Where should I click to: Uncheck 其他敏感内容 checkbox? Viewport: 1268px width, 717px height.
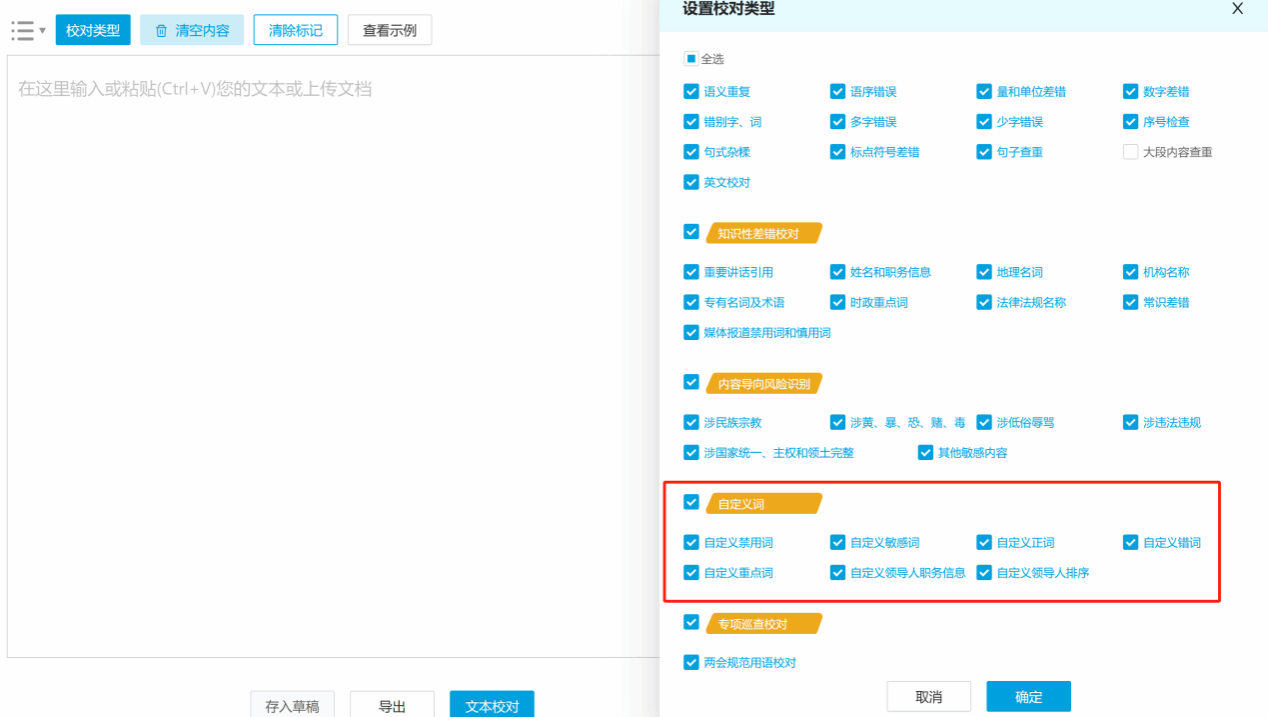(x=925, y=452)
